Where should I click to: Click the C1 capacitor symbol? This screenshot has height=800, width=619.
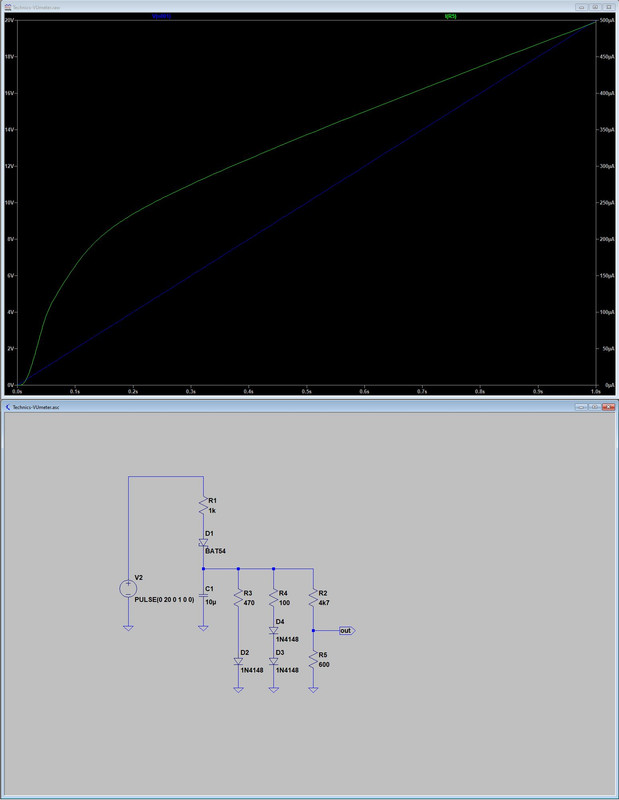[203, 595]
